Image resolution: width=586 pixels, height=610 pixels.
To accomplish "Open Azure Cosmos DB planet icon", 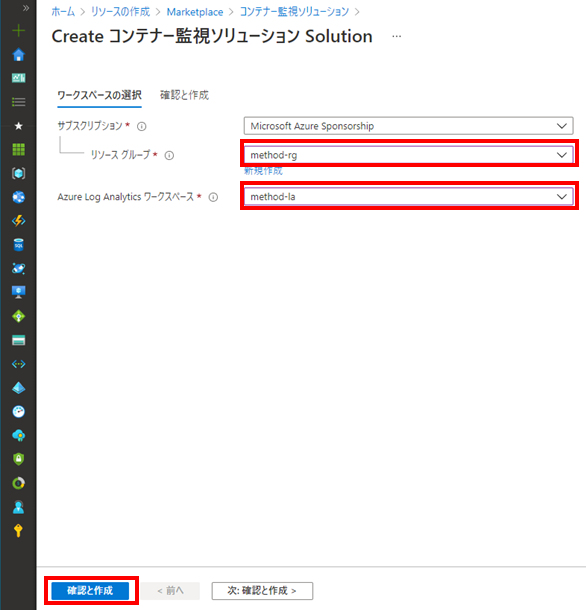I will (x=19, y=268).
